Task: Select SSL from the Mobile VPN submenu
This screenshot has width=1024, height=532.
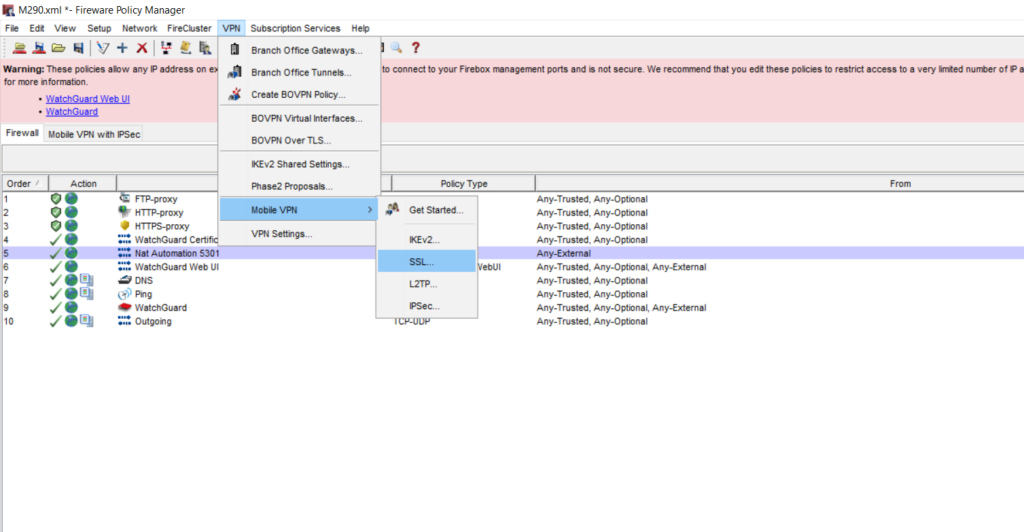Action: [427, 261]
